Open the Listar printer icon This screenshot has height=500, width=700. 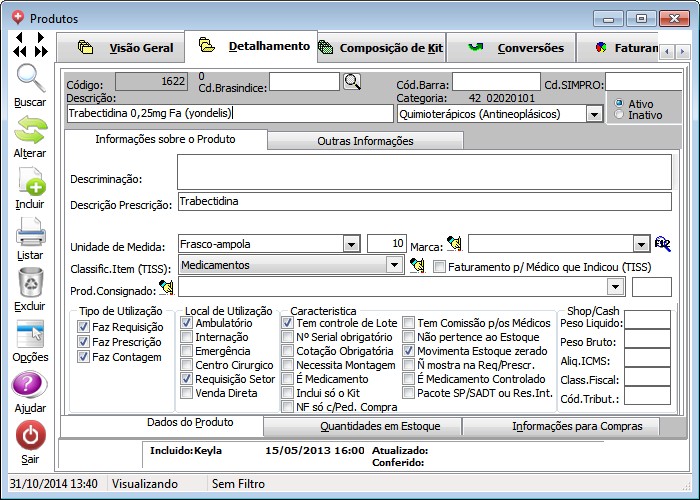[x=30, y=233]
